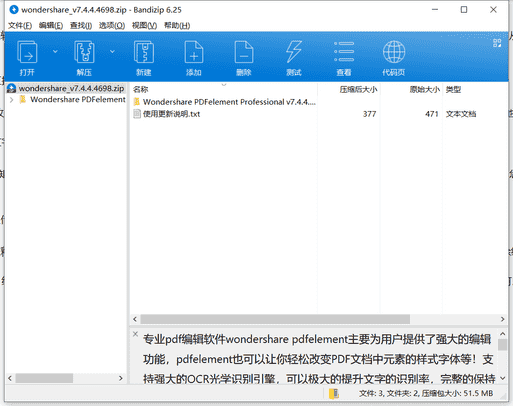Image resolution: width=513 pixels, height=406 pixels.
Task: Click the tree pane scroll left arrow
Action: coord(10,378)
